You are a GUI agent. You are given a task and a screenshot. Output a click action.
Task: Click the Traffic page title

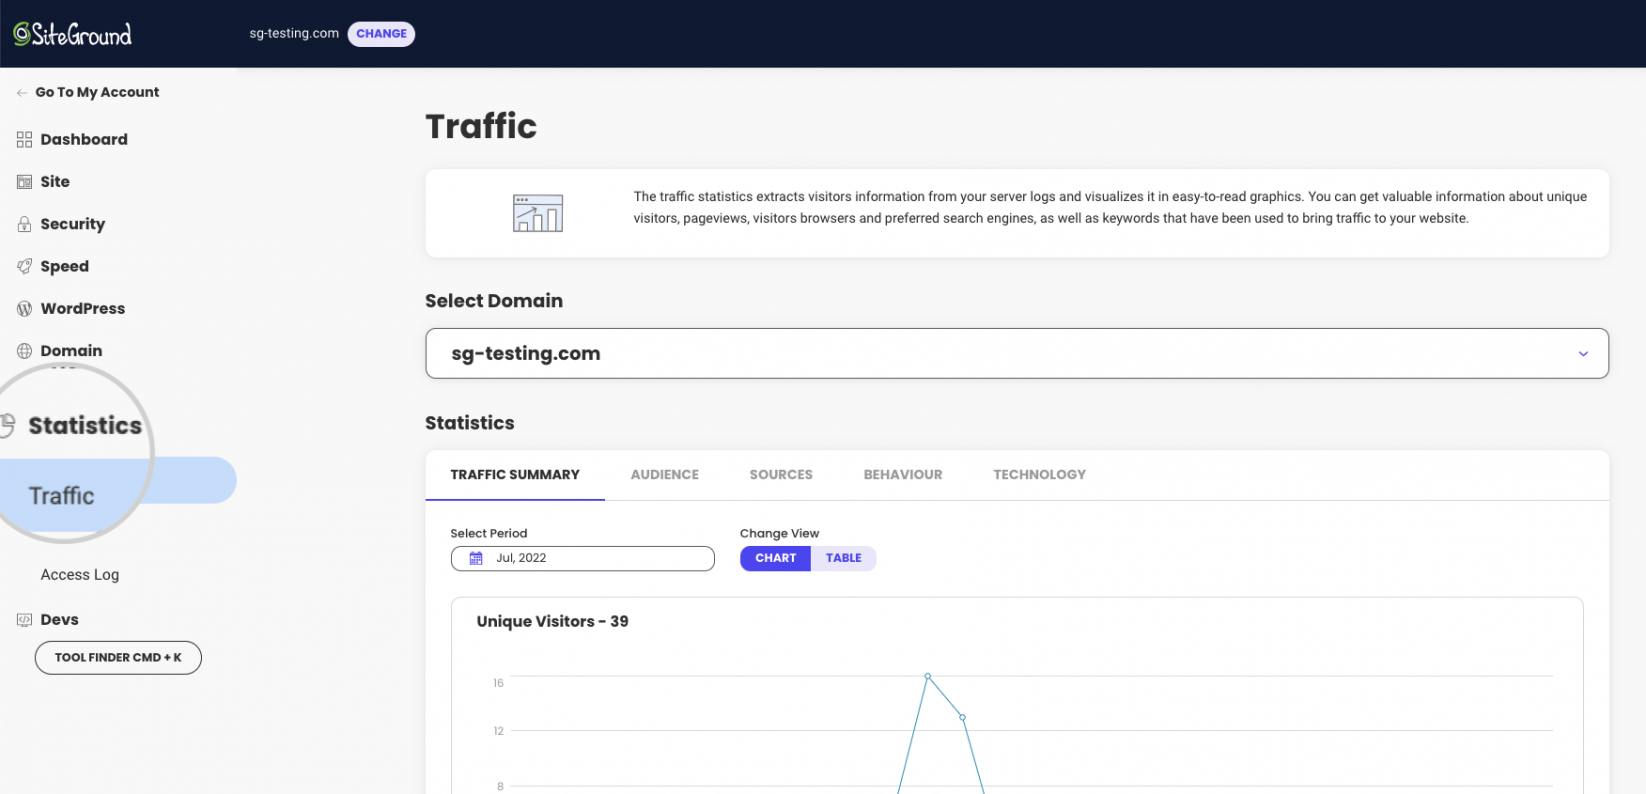point(481,127)
